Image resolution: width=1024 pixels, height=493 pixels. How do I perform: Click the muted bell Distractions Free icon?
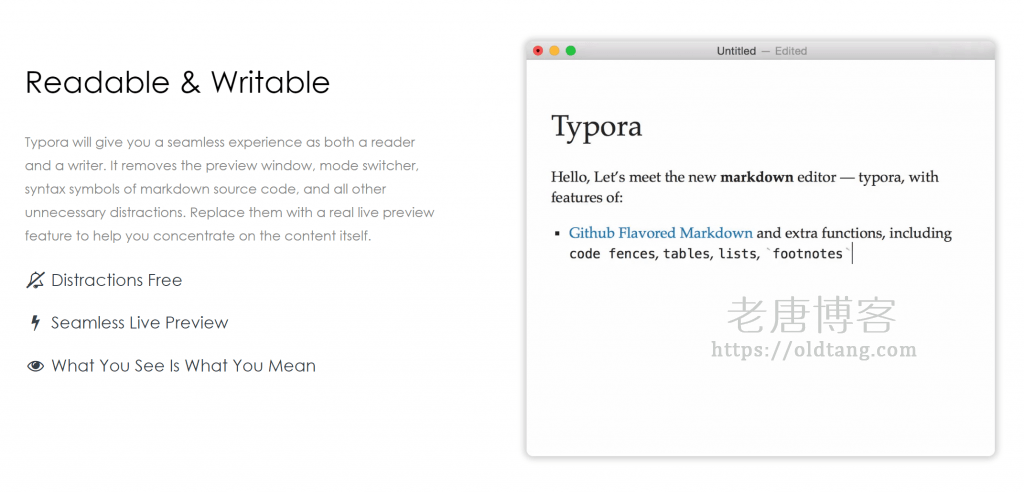35,280
